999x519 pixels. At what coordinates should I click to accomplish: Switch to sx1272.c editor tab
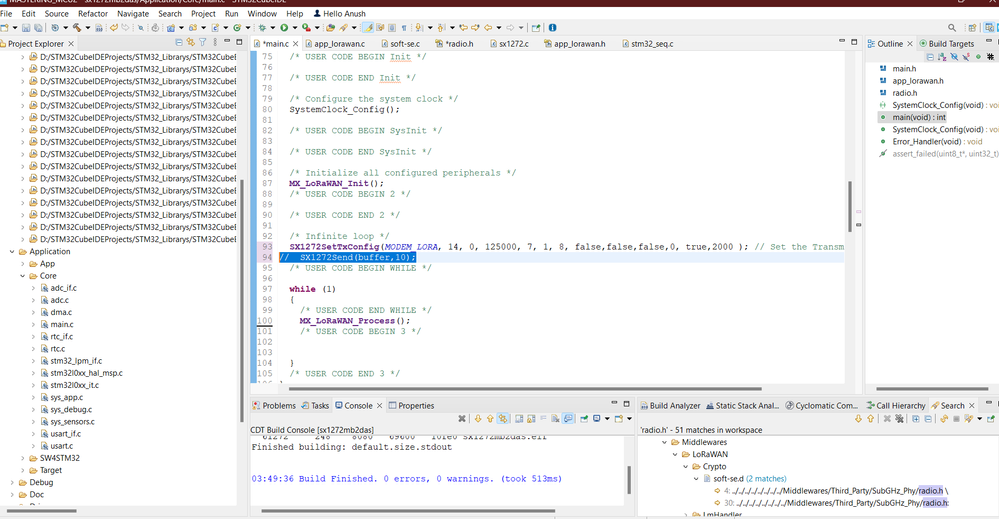[x=508, y=43]
